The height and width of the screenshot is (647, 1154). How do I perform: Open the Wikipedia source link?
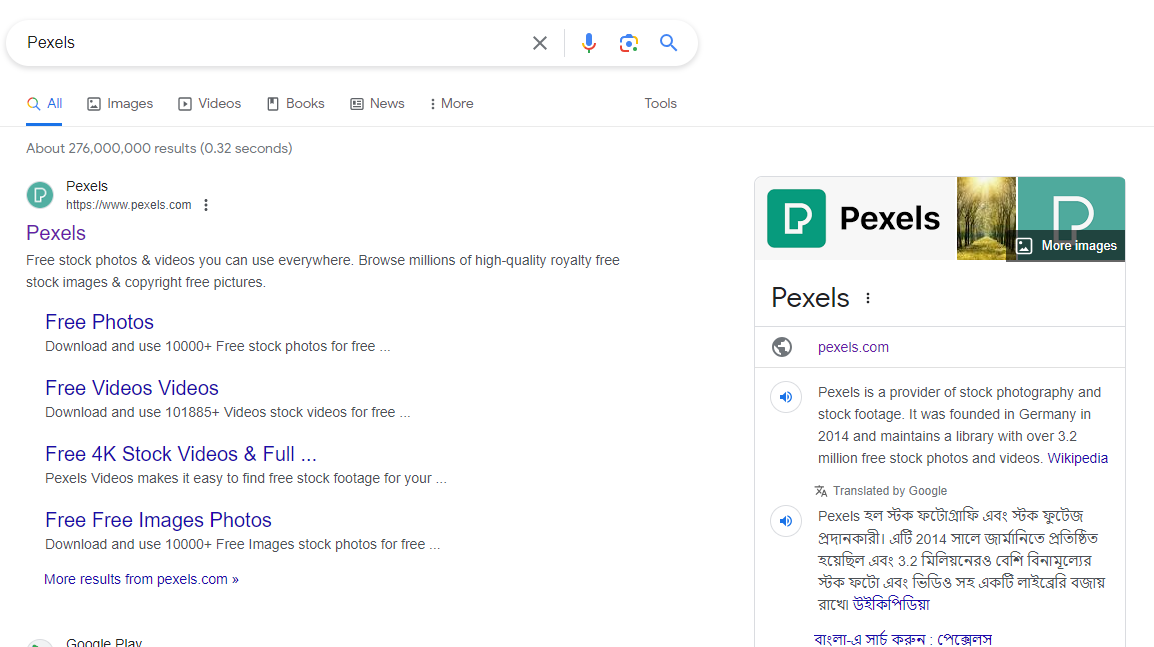tap(1078, 458)
